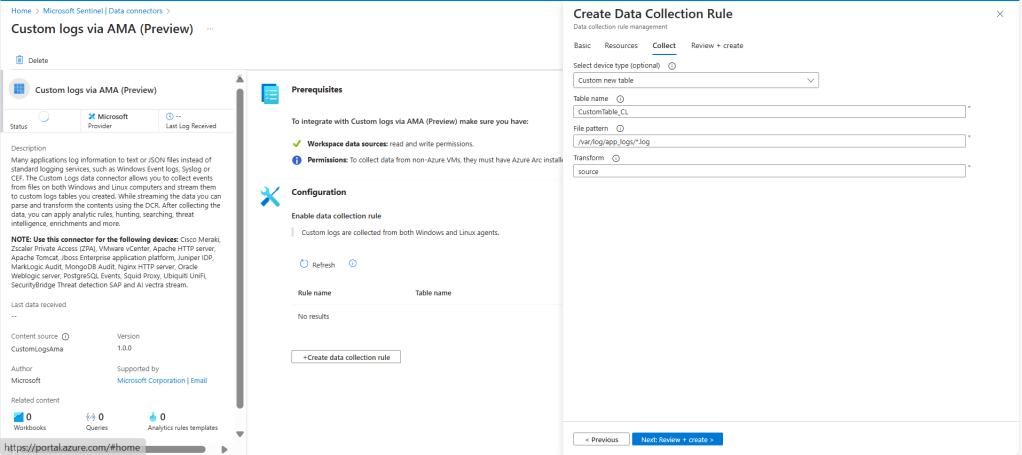Viewport: 1022px width, 455px height.
Task: Click the Analytics rules templates icon
Action: [153, 417]
